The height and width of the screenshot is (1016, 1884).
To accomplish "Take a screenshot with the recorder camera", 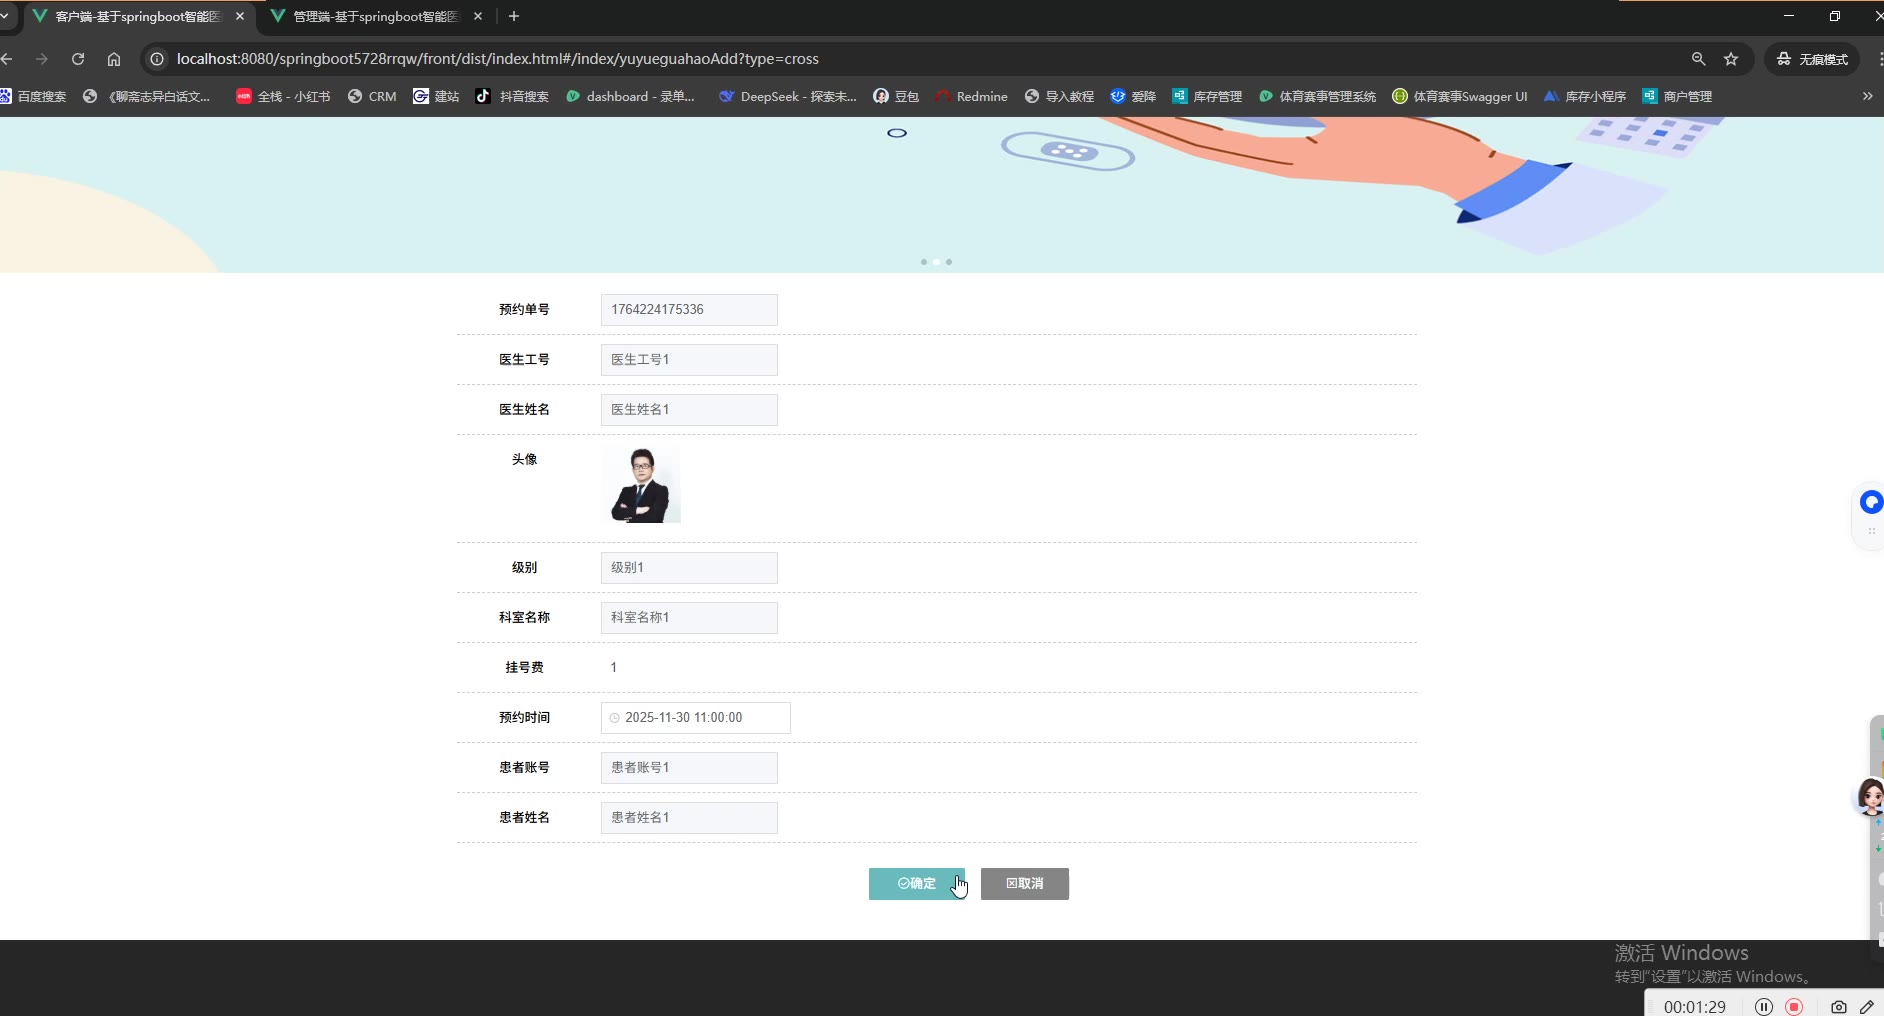I will point(1838,1007).
